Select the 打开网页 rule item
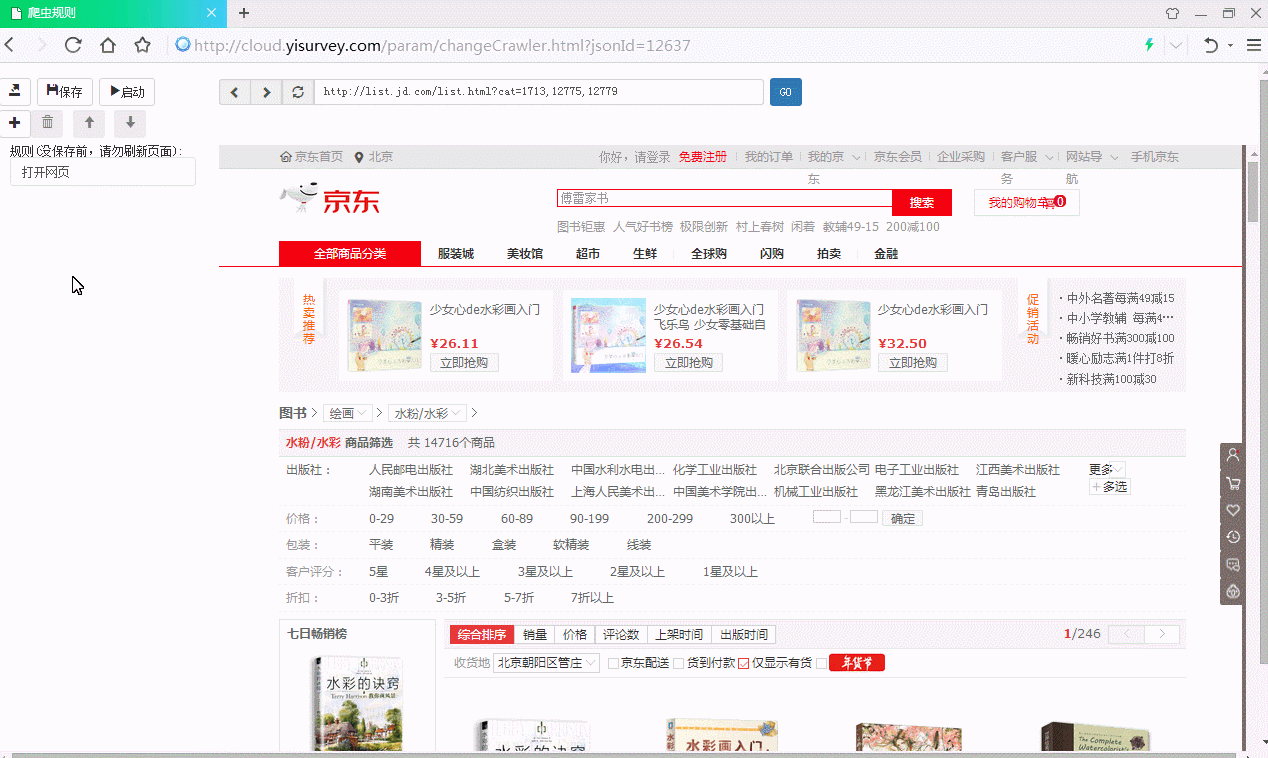The width and height of the screenshot is (1268, 758). tap(103, 172)
